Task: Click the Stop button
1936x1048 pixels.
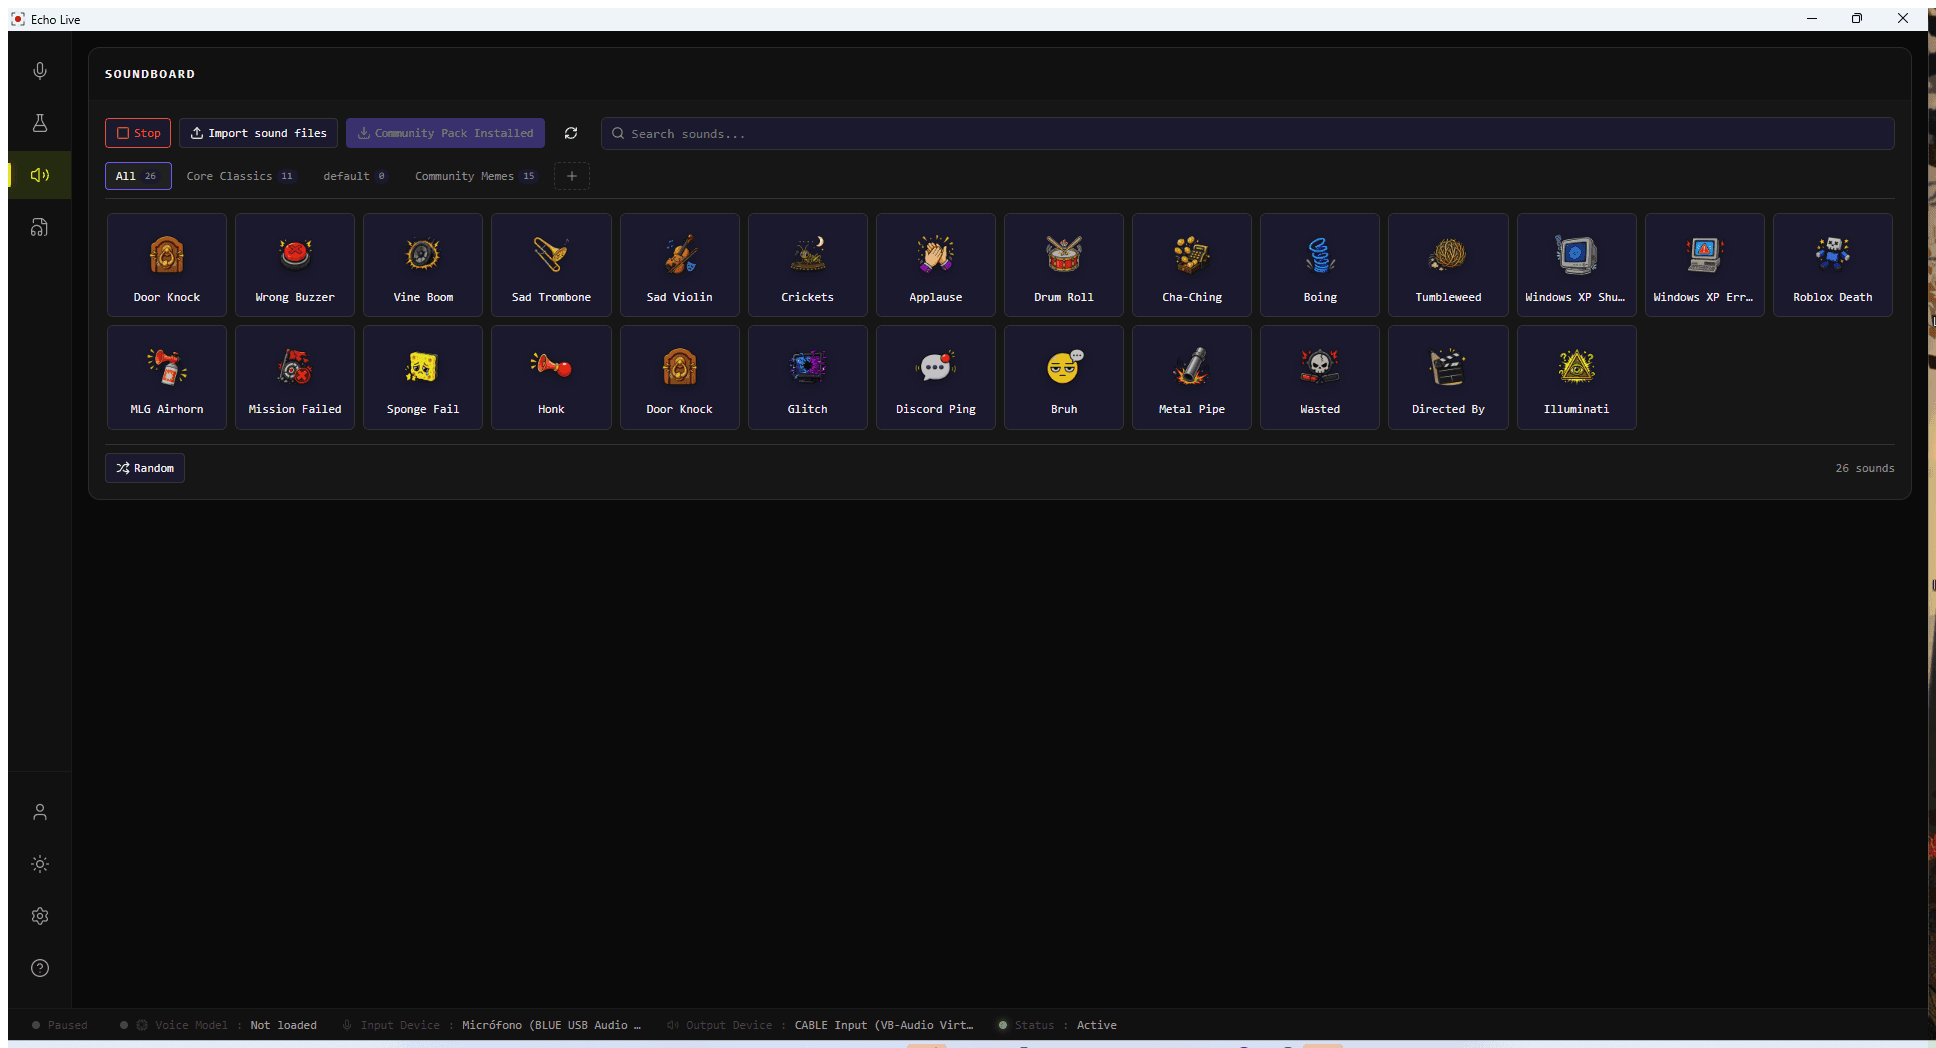Action: click(138, 133)
